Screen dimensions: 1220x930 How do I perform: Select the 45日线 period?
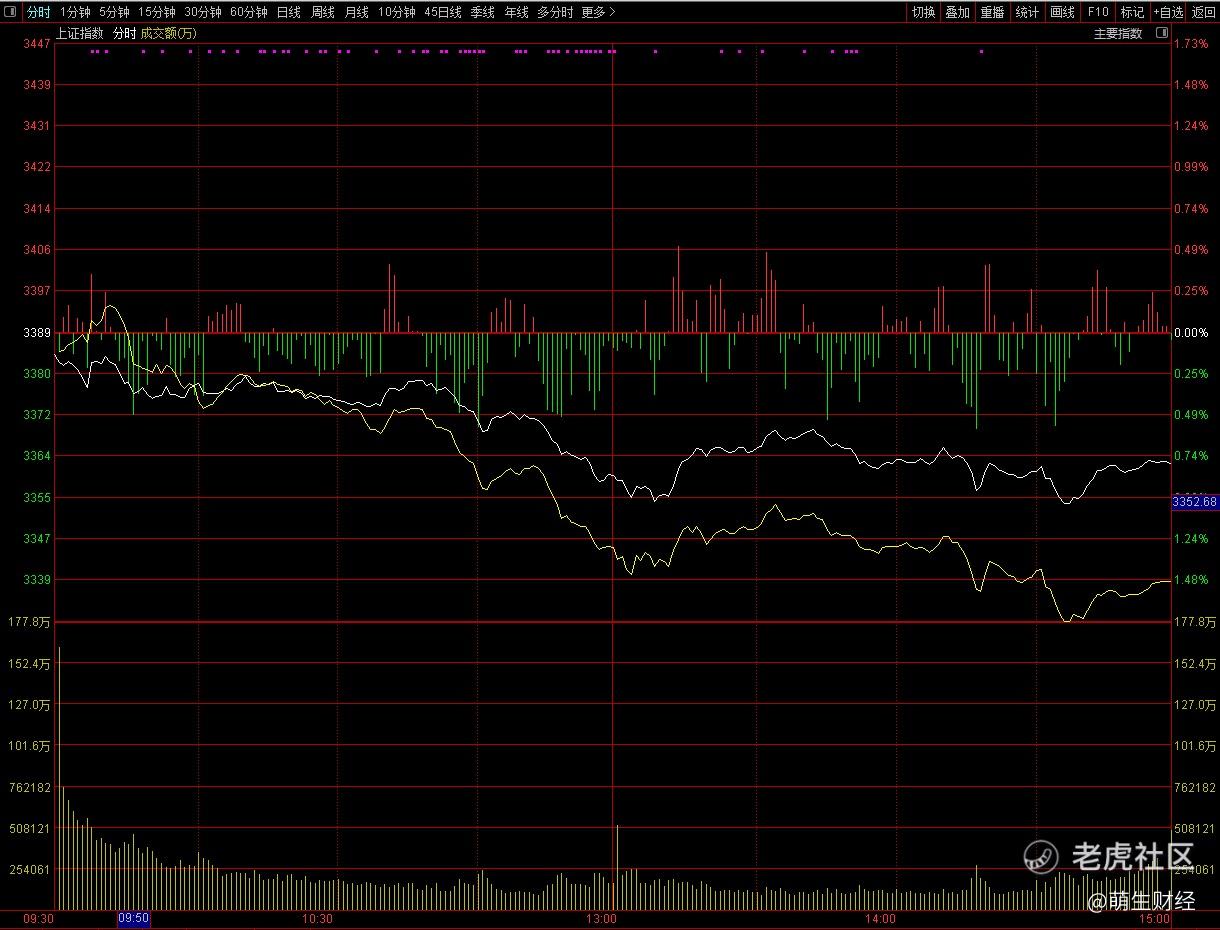(x=443, y=13)
